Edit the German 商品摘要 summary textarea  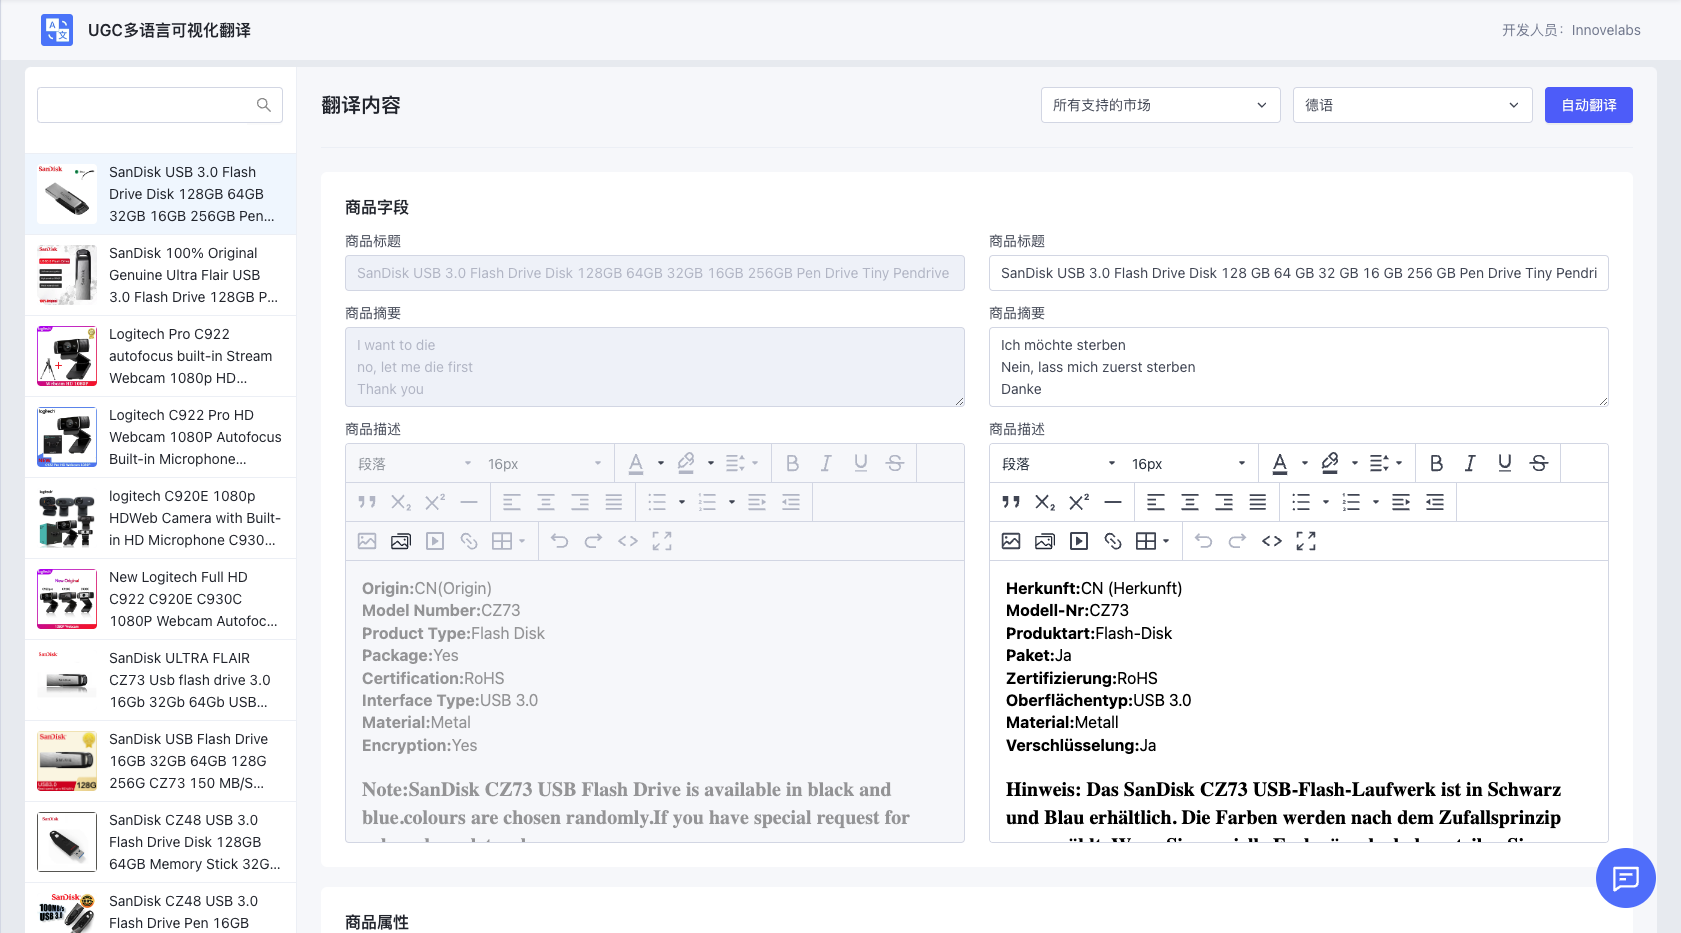(x=1298, y=367)
